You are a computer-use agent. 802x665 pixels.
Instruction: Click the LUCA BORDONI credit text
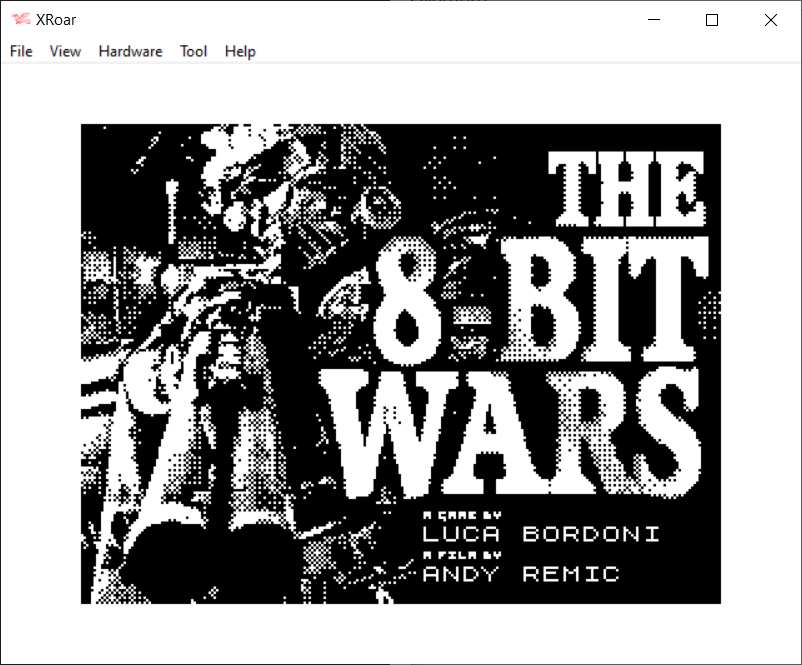click(541, 534)
